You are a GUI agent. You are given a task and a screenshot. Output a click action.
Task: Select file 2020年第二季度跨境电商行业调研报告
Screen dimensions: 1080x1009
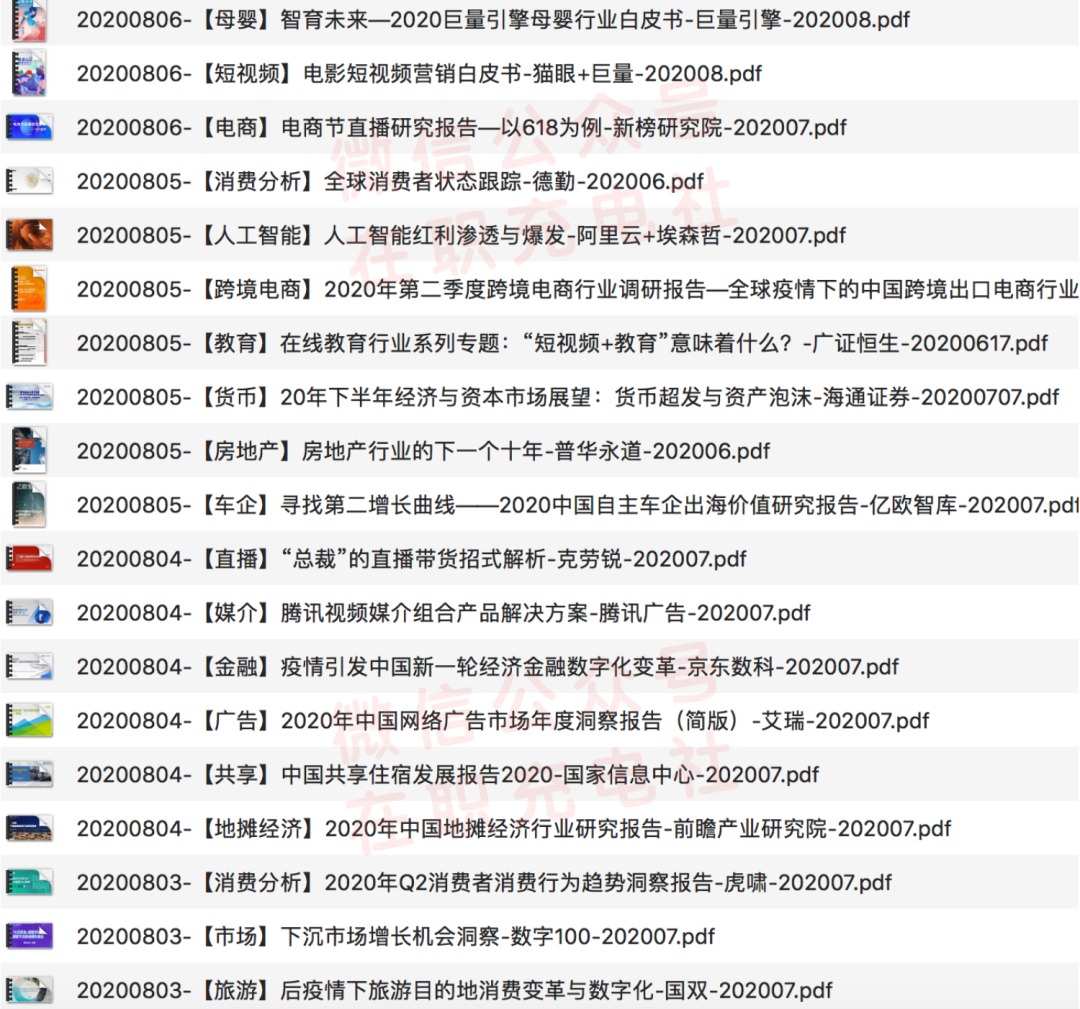tap(577, 289)
